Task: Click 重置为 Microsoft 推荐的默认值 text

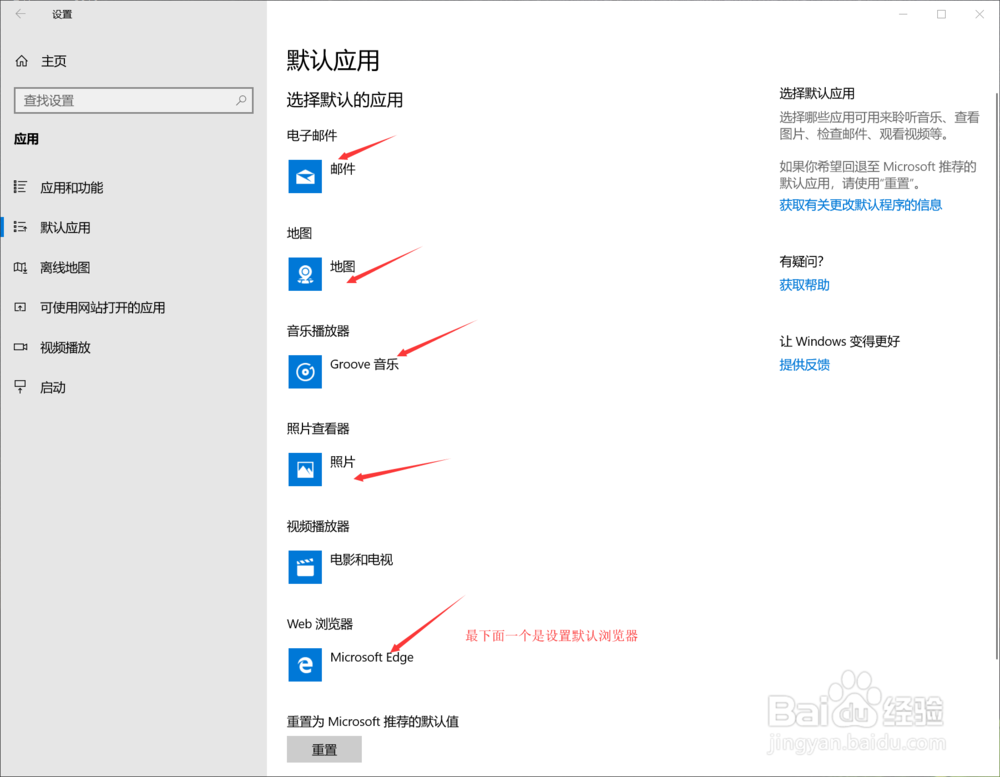Action: click(372, 722)
